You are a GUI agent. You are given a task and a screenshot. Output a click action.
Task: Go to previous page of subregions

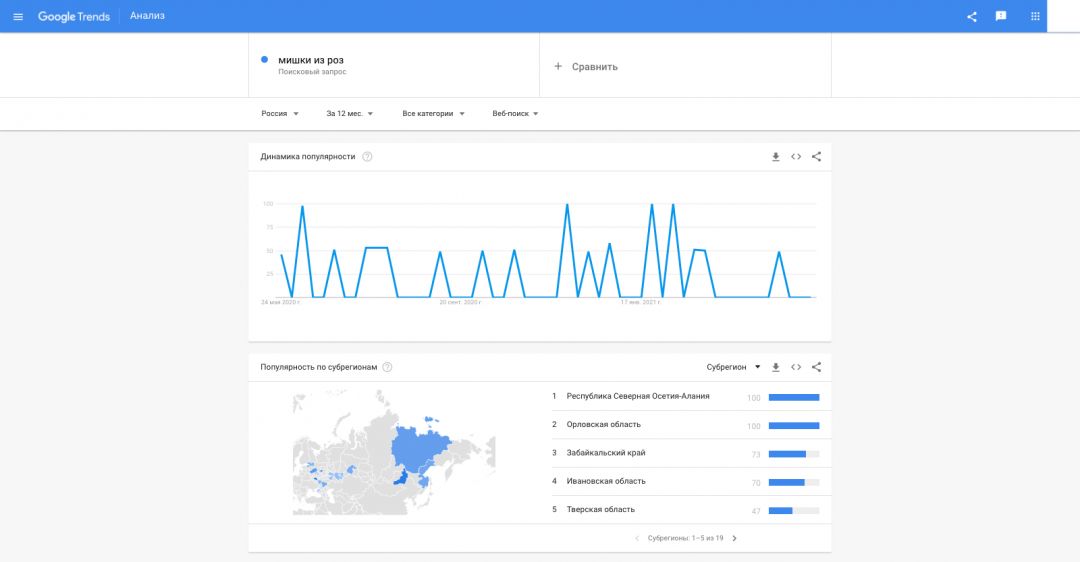pyautogui.click(x=636, y=539)
